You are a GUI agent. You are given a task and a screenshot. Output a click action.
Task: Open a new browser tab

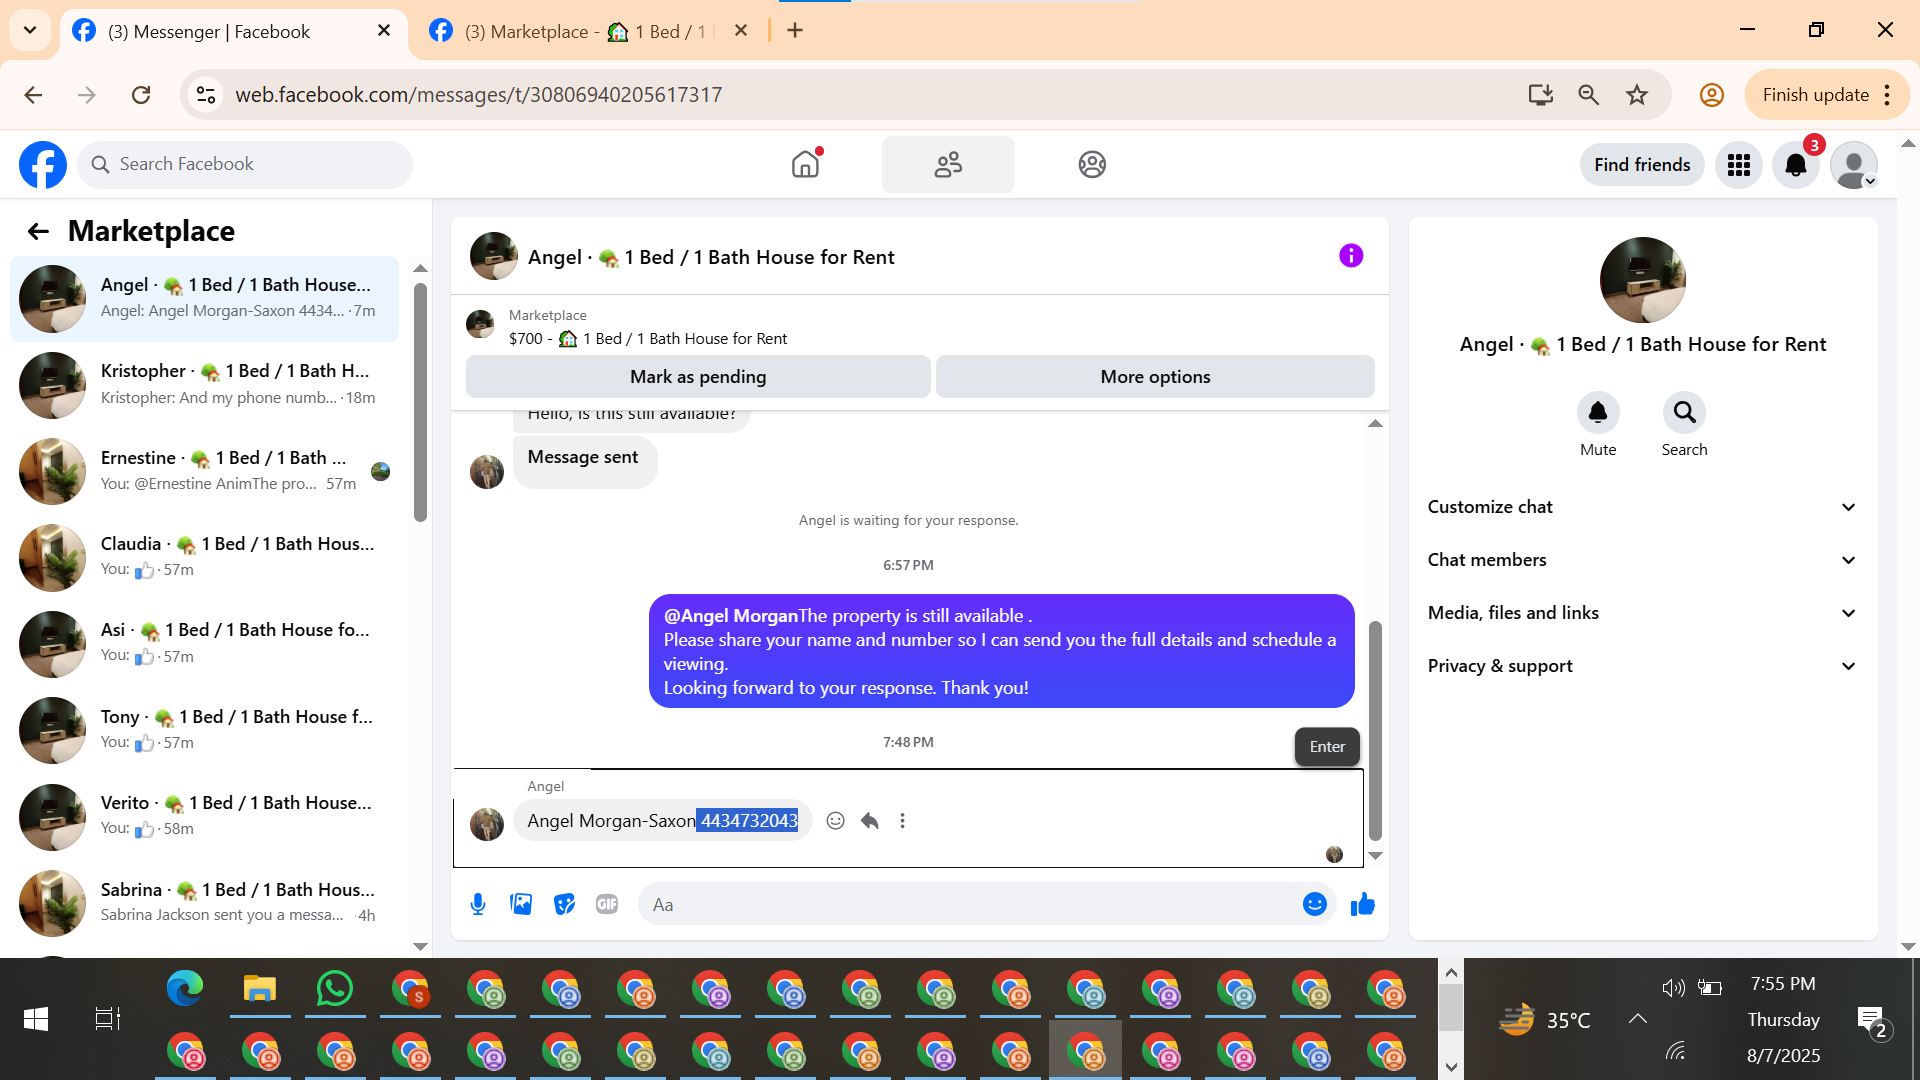(x=795, y=31)
